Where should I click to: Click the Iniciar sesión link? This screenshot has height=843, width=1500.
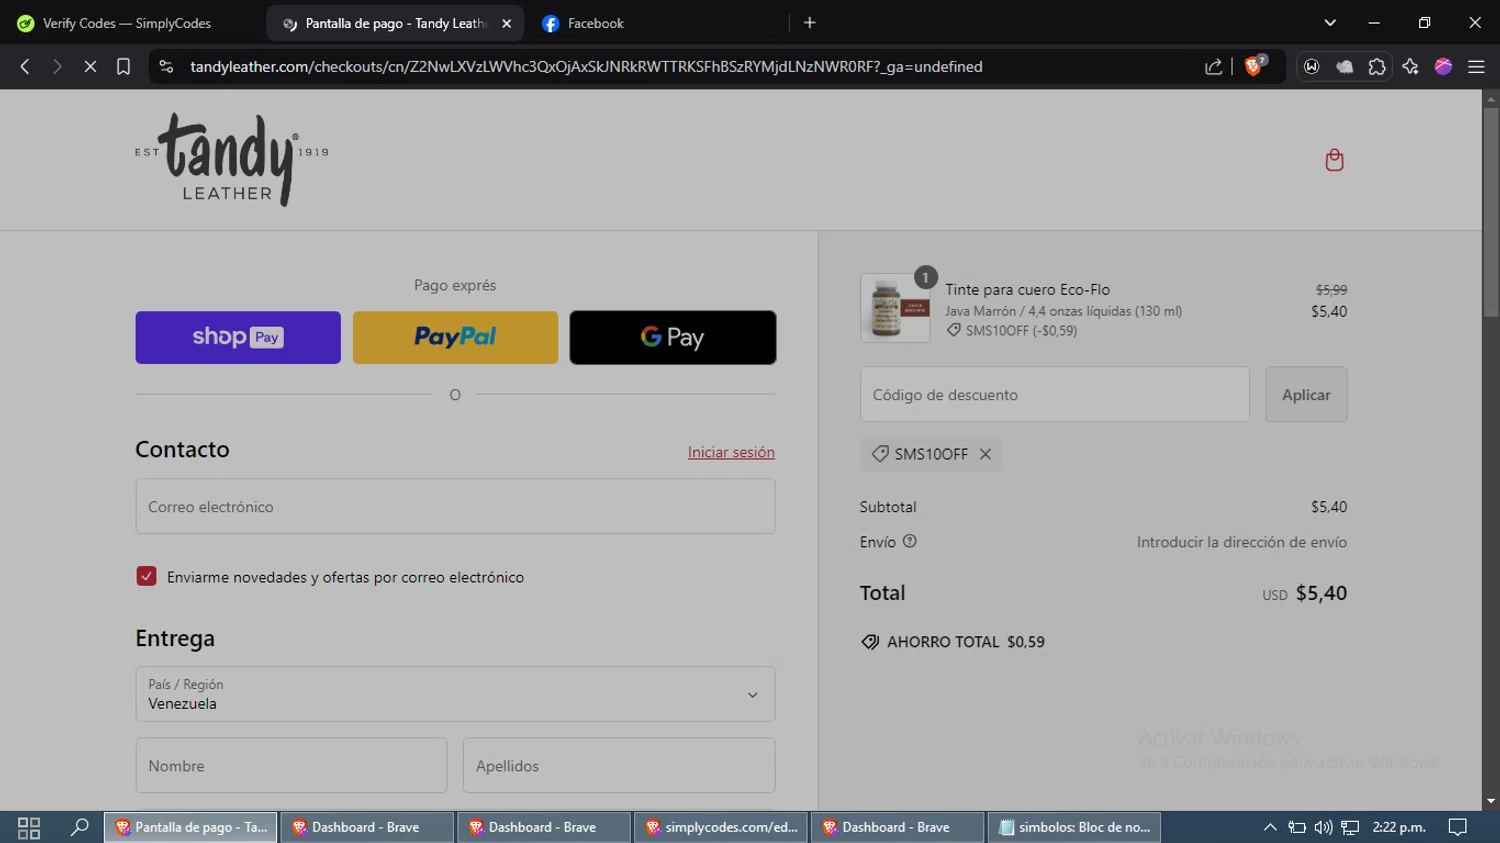click(x=731, y=452)
